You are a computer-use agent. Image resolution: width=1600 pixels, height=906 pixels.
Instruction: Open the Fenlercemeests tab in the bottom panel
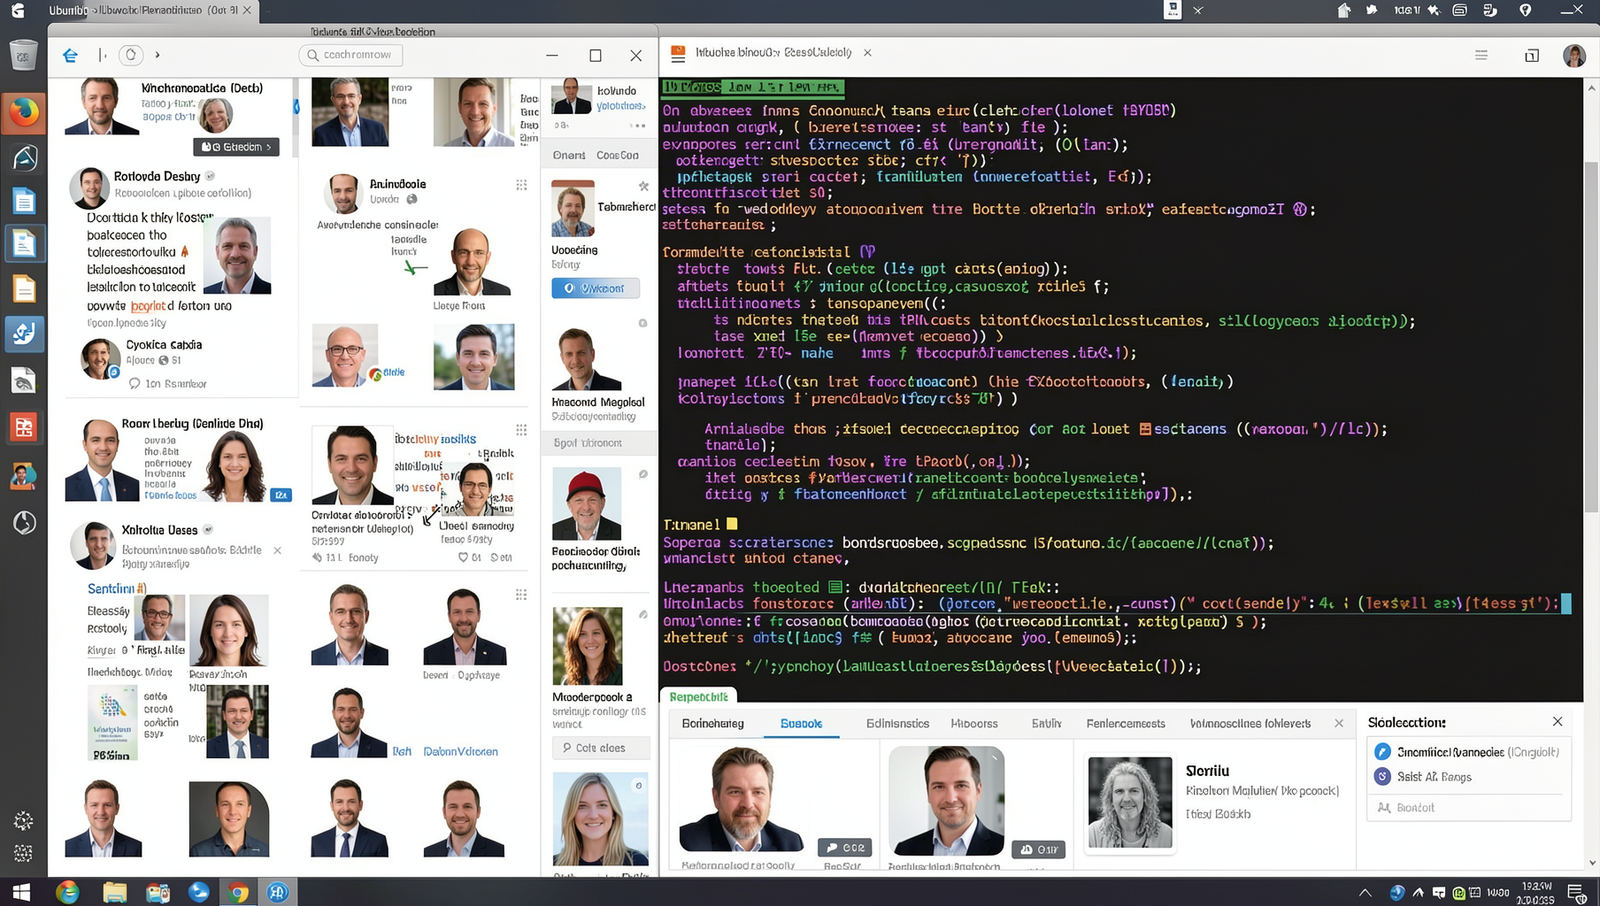click(x=1126, y=723)
